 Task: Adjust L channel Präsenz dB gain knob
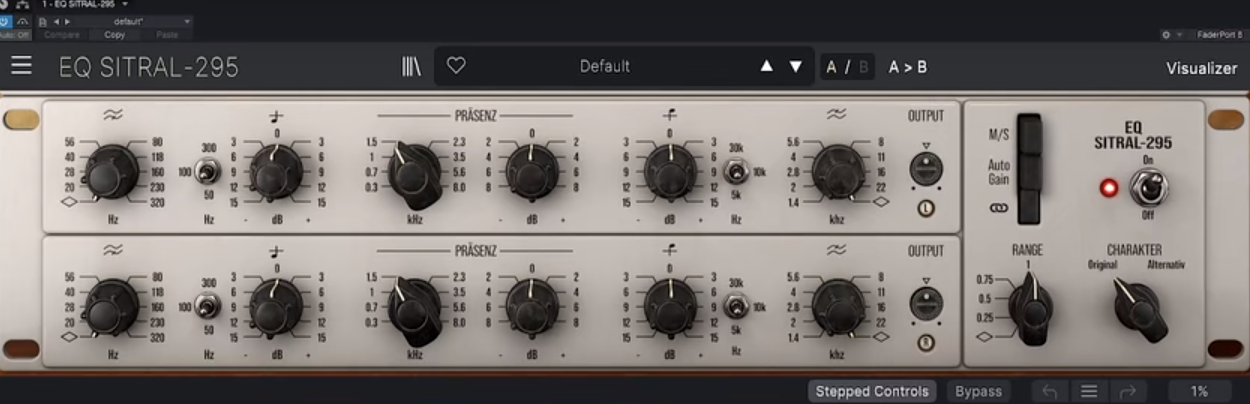click(532, 171)
